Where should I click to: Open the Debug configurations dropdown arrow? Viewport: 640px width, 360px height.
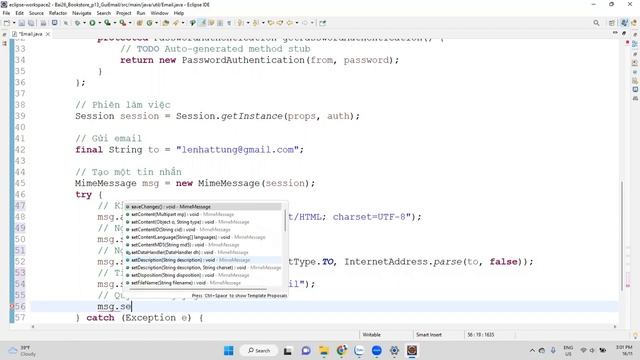84,23
